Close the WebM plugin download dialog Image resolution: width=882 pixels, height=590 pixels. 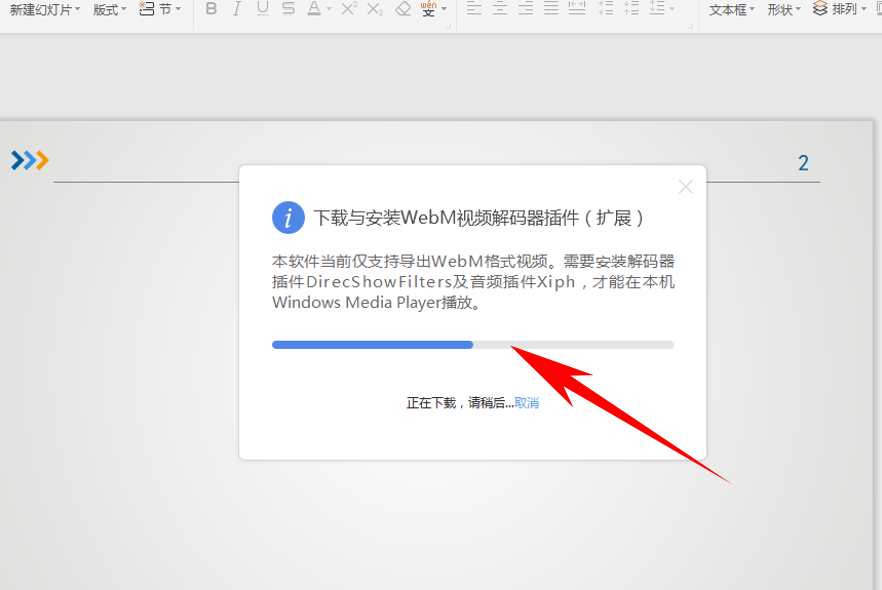[x=685, y=187]
